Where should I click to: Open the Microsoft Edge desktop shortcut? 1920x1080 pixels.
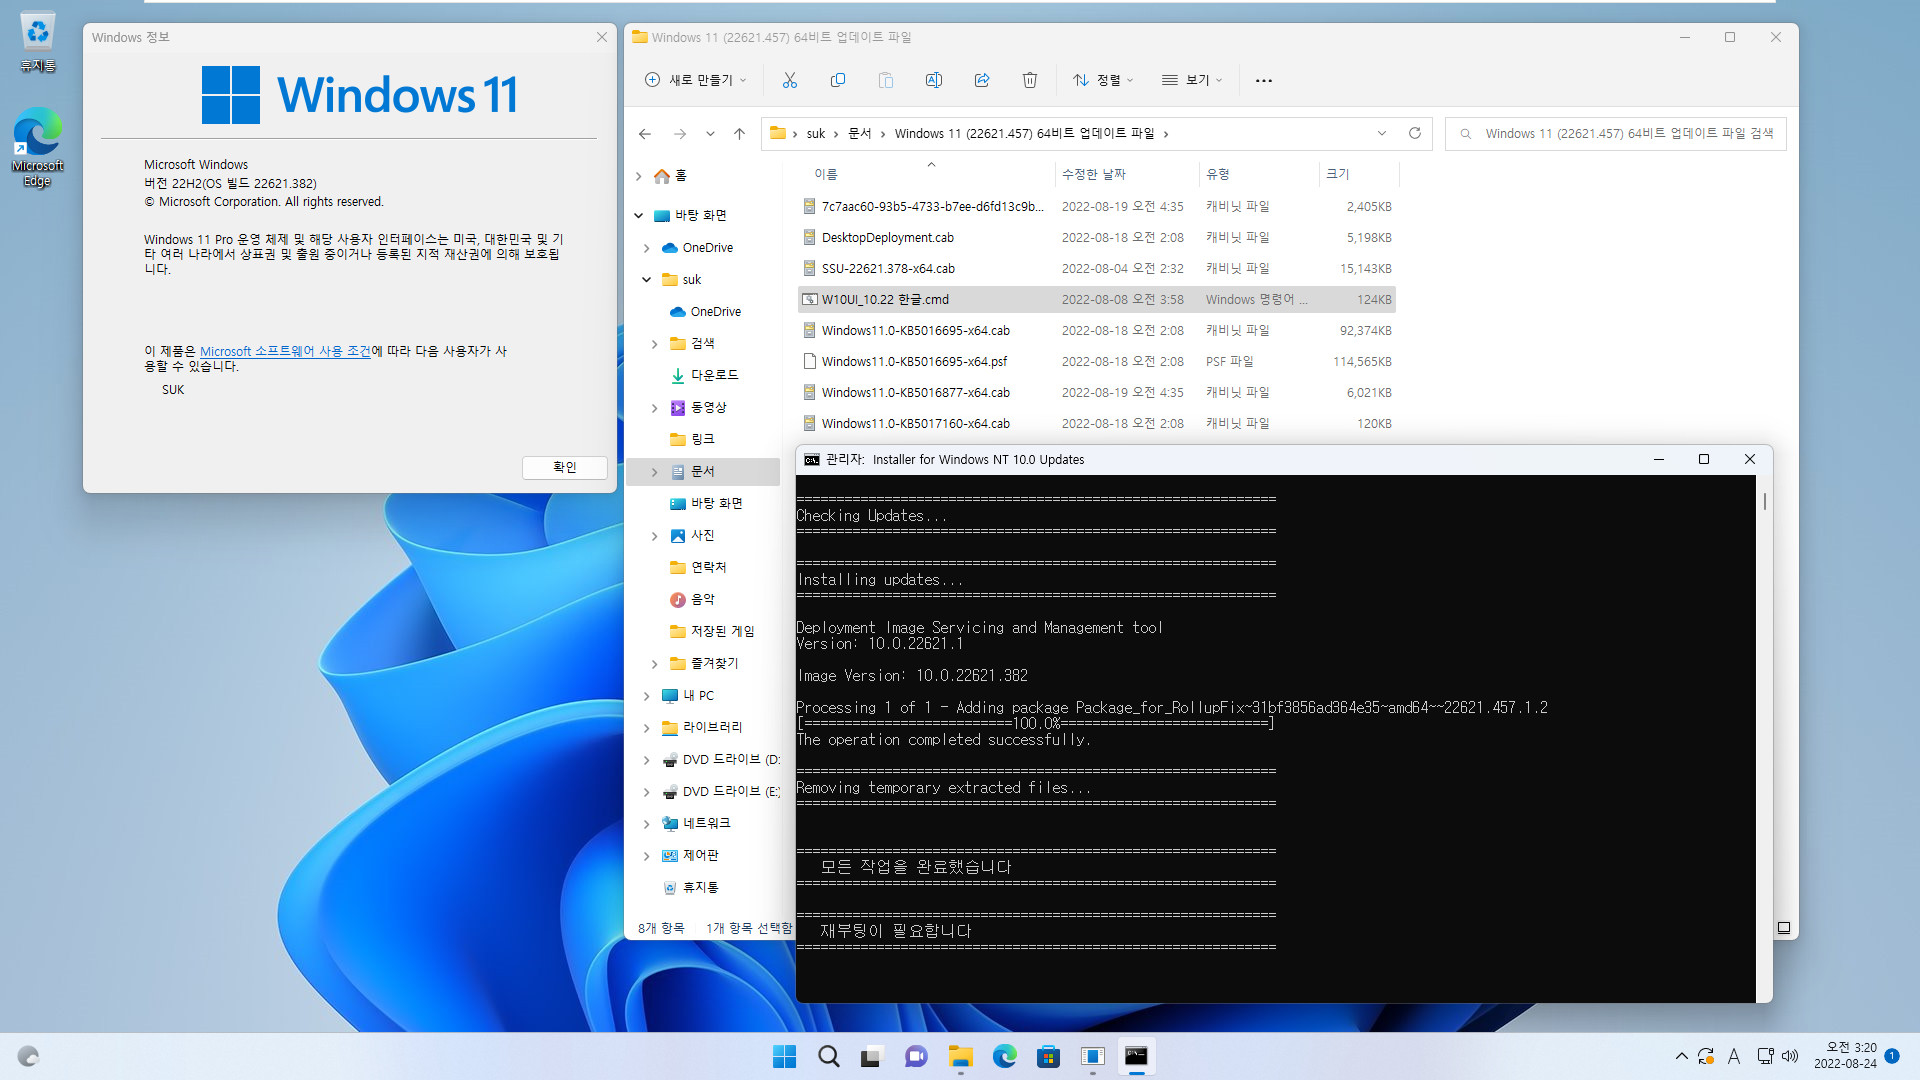(x=37, y=147)
